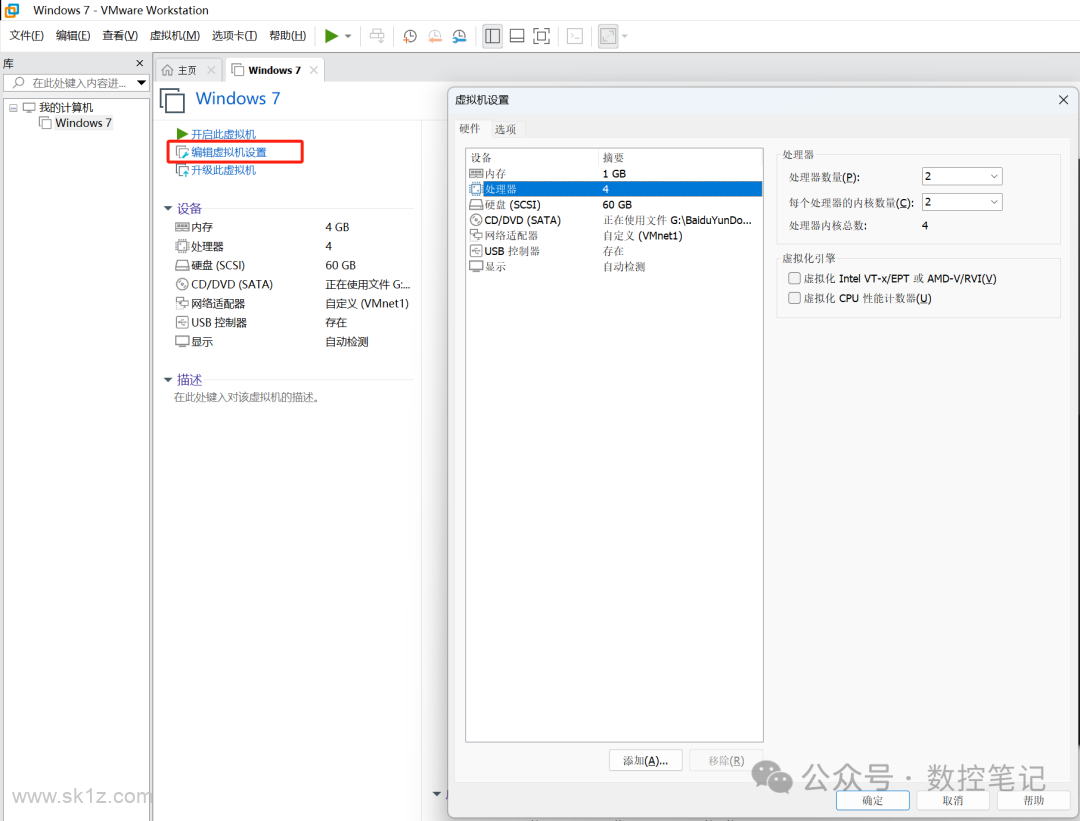1080x821 pixels.
Task: Select 网络适配器 in settings device list
Action: pyautogui.click(x=614, y=236)
